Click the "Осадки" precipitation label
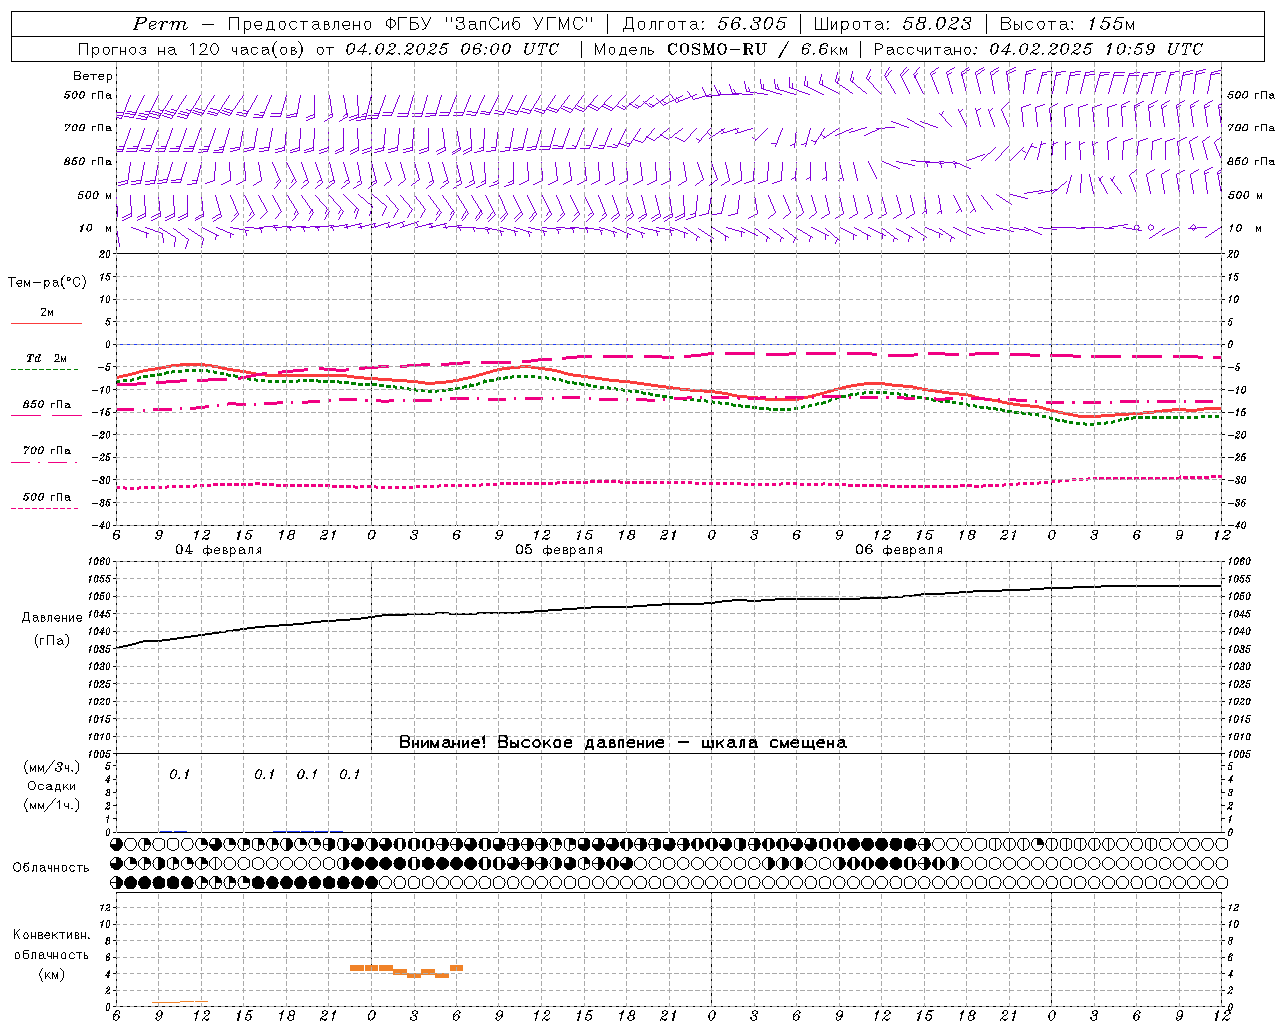The width and height of the screenshot is (1280, 1024). 52,786
